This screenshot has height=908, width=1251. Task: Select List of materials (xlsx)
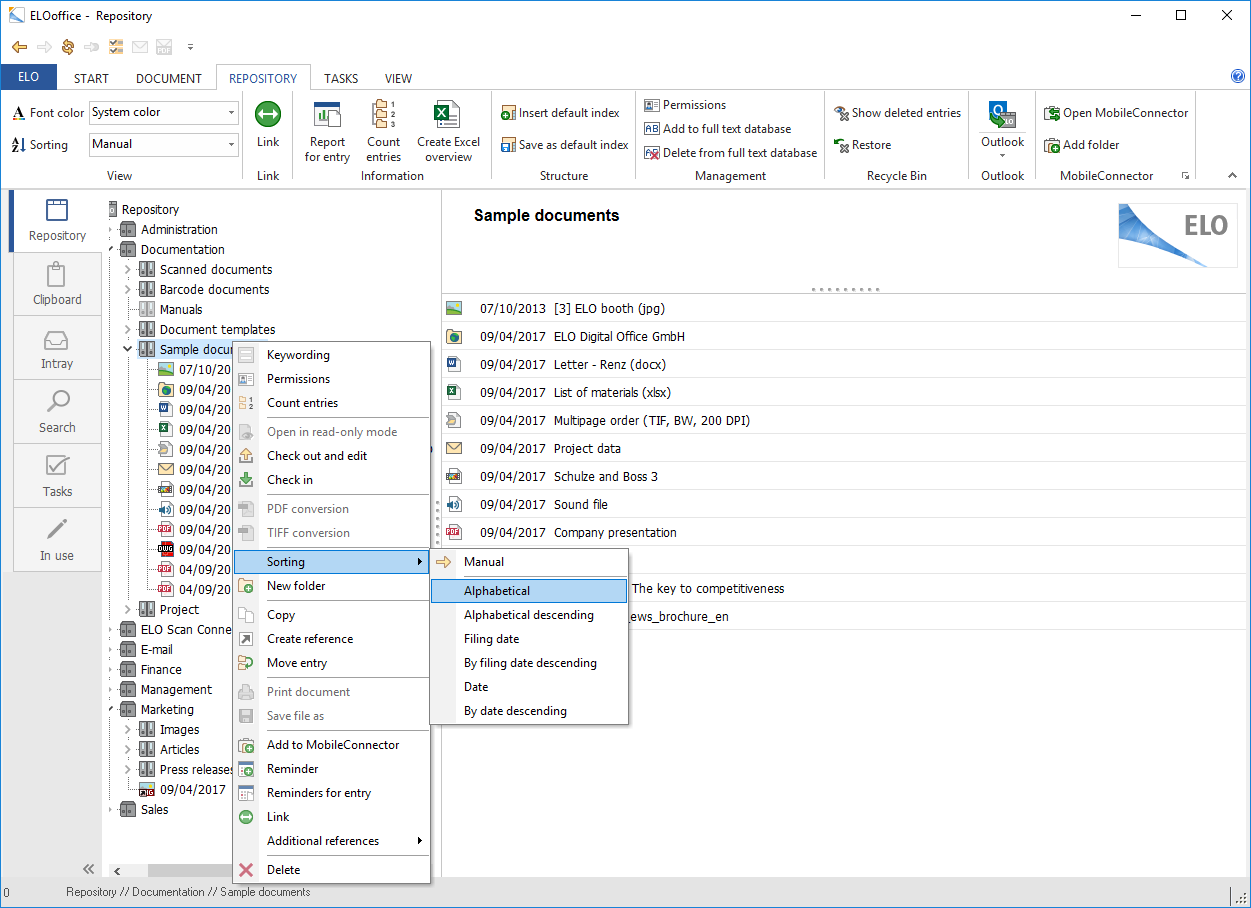point(845,393)
